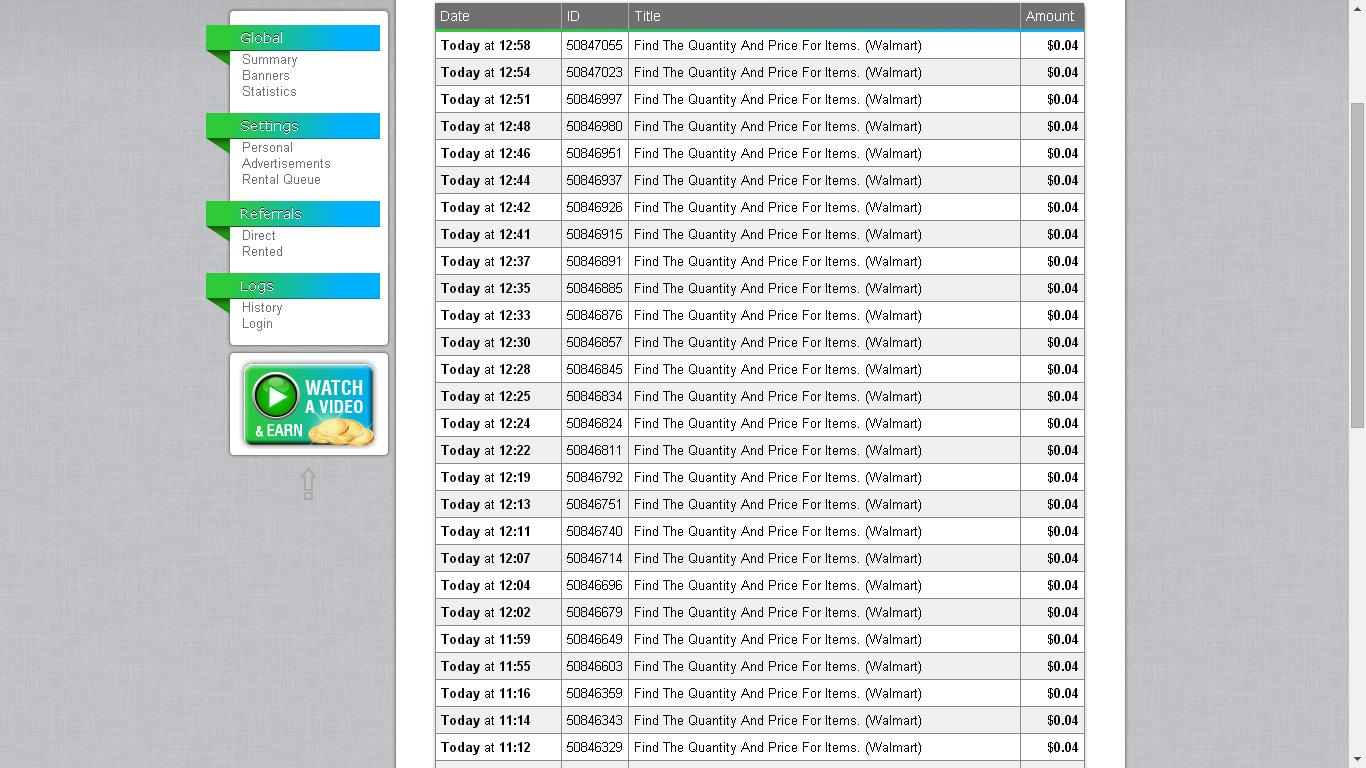Click the title in row 50846876
1366x768 pixels.
pyautogui.click(x=778, y=315)
